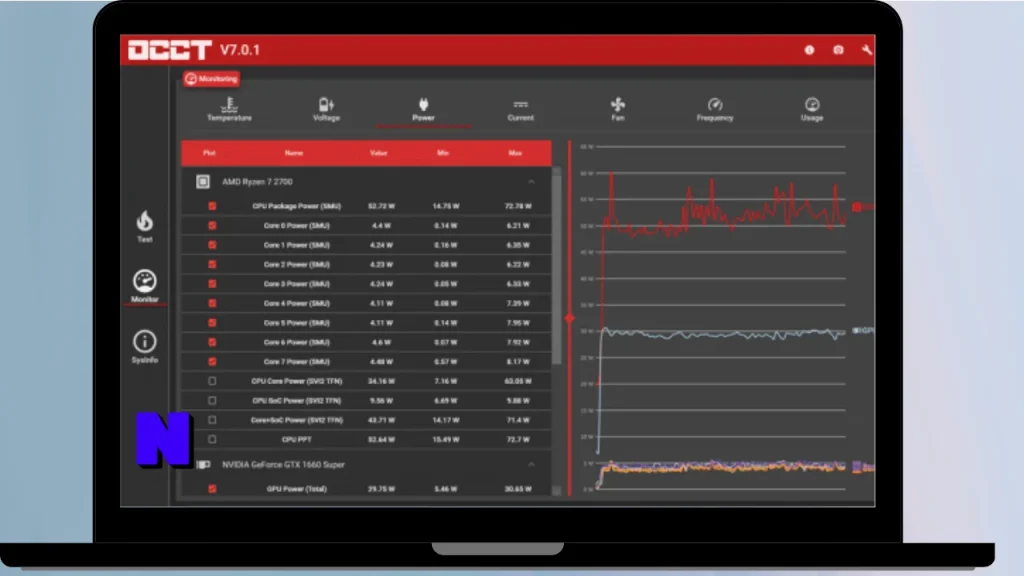Enable plot for CPU Core Power (SVI2 TFN)
Screen dimensions: 1024x576
212,381
